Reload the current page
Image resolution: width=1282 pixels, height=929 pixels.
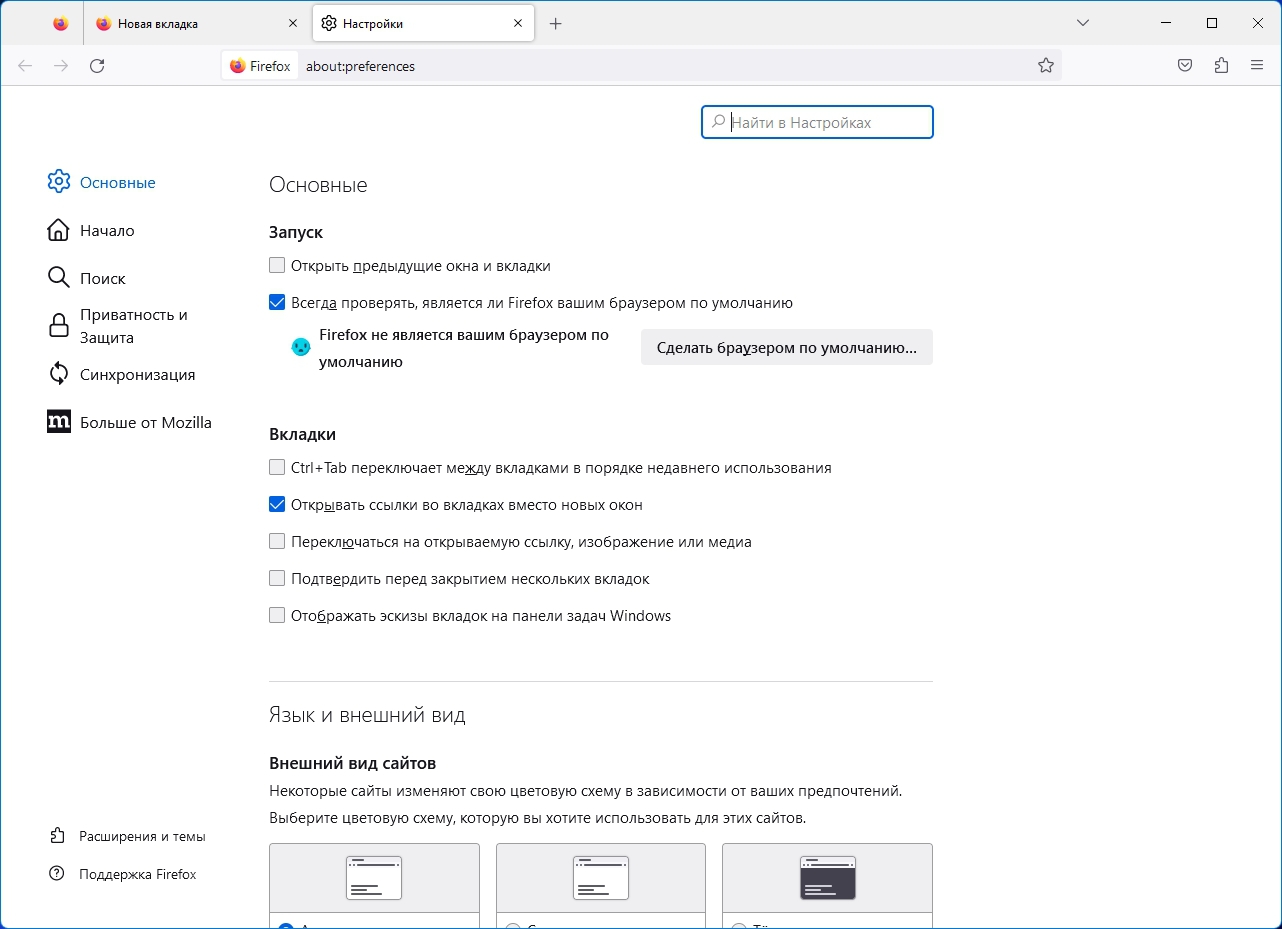pos(97,66)
